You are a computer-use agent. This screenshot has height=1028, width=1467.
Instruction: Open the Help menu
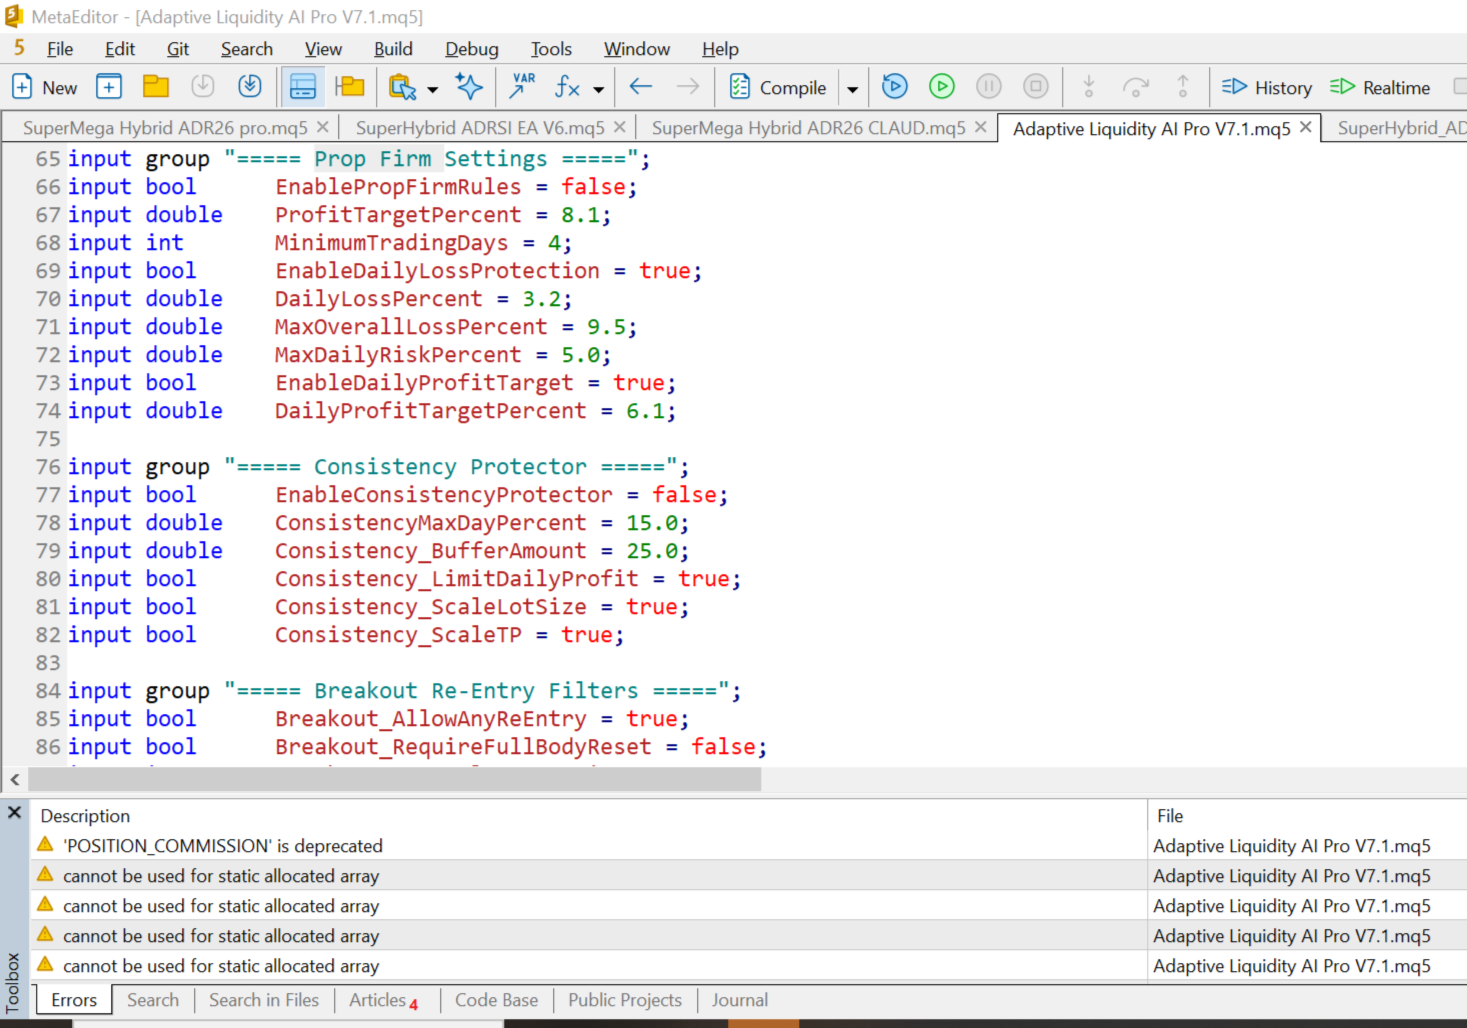(x=720, y=49)
